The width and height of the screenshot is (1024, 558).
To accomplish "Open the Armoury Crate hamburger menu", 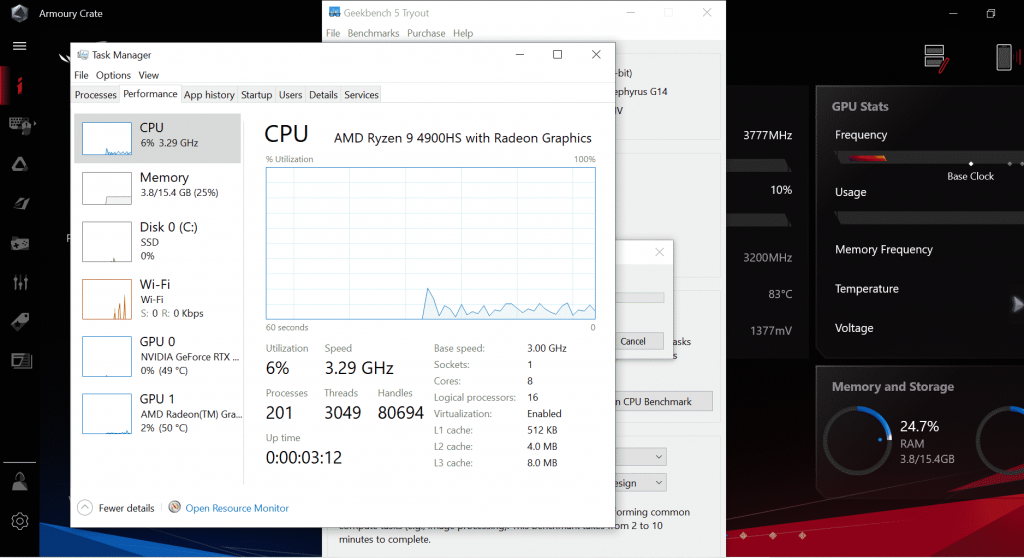I will click(x=20, y=46).
